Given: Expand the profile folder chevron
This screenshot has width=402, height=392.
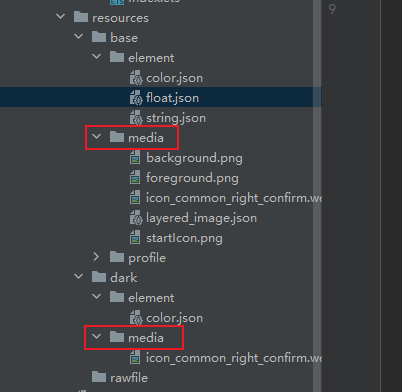Looking at the screenshot, I should pyautogui.click(x=96, y=257).
